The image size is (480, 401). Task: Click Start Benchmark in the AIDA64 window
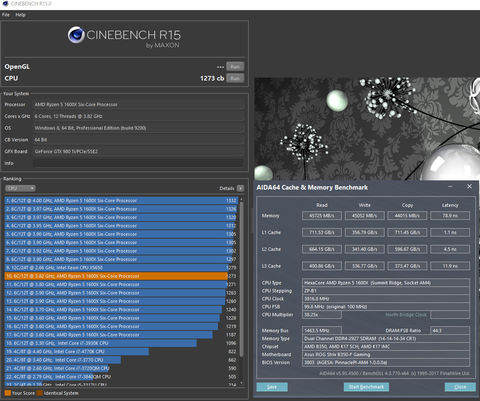coord(366,387)
